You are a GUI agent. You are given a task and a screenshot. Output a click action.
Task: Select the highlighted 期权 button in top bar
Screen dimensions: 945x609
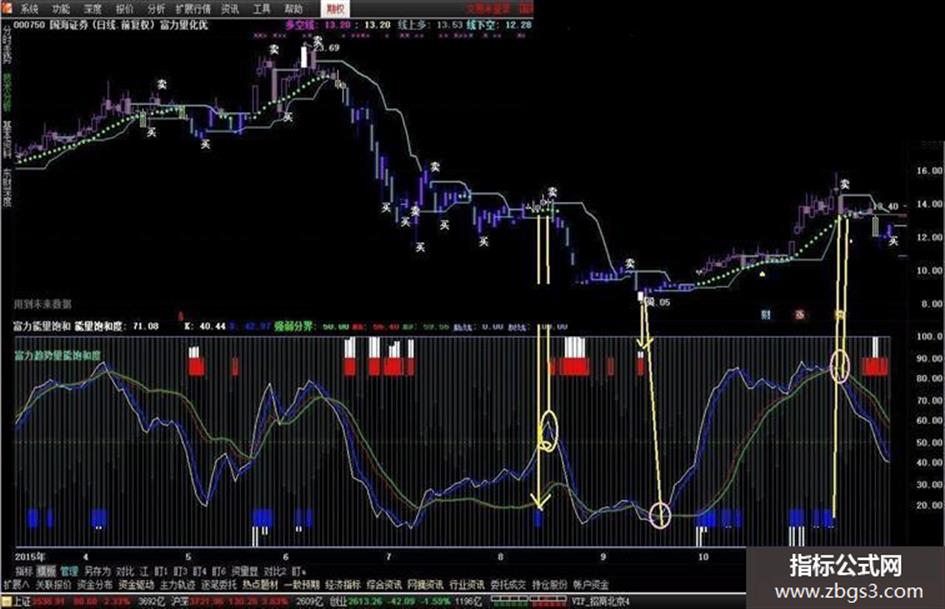335,9
